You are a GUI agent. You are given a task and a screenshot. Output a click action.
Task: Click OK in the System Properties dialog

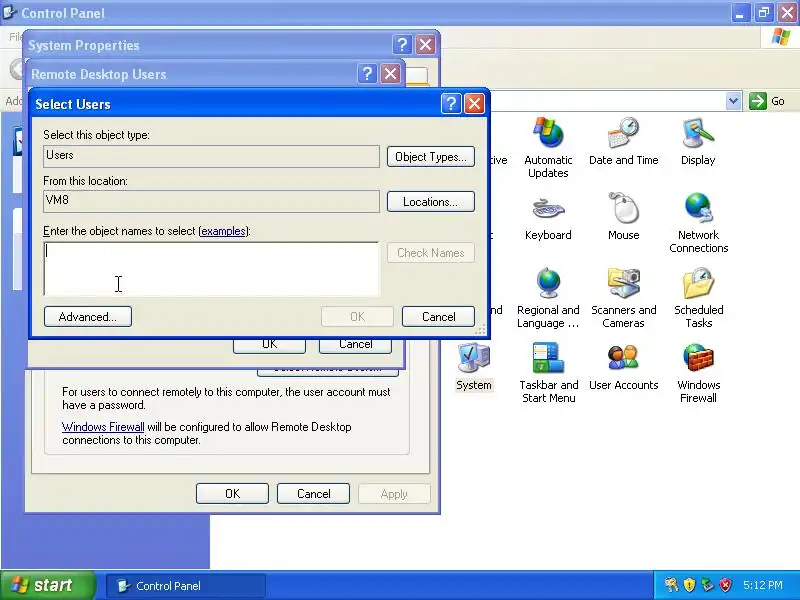(x=232, y=493)
